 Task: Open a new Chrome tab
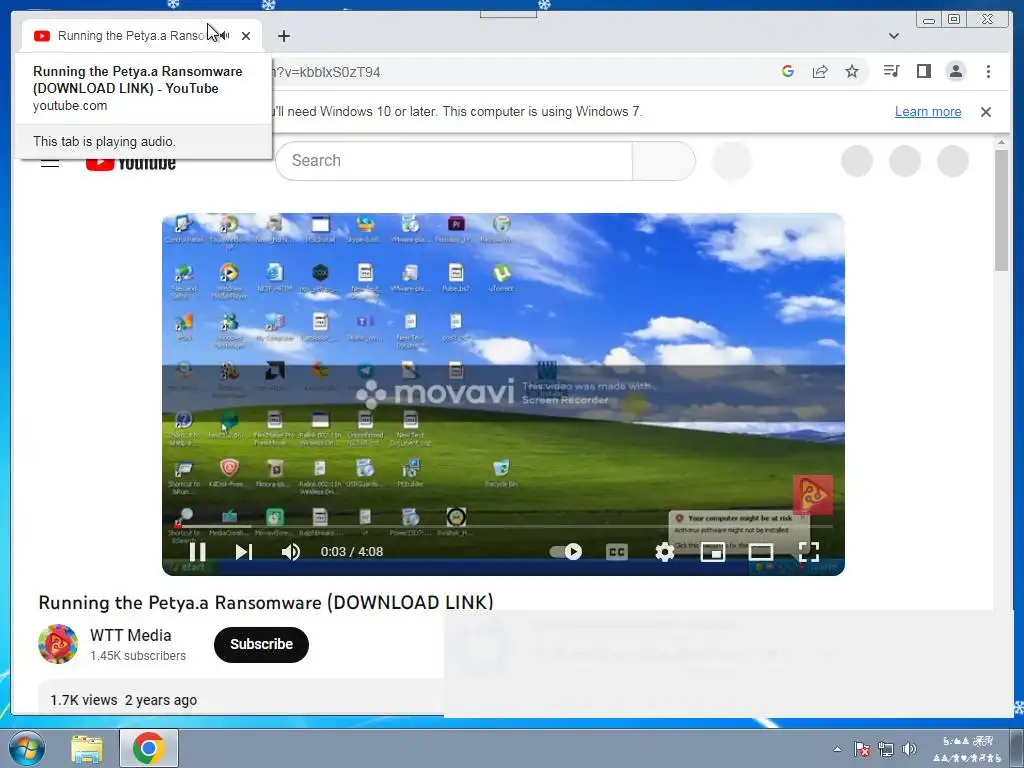[283, 36]
